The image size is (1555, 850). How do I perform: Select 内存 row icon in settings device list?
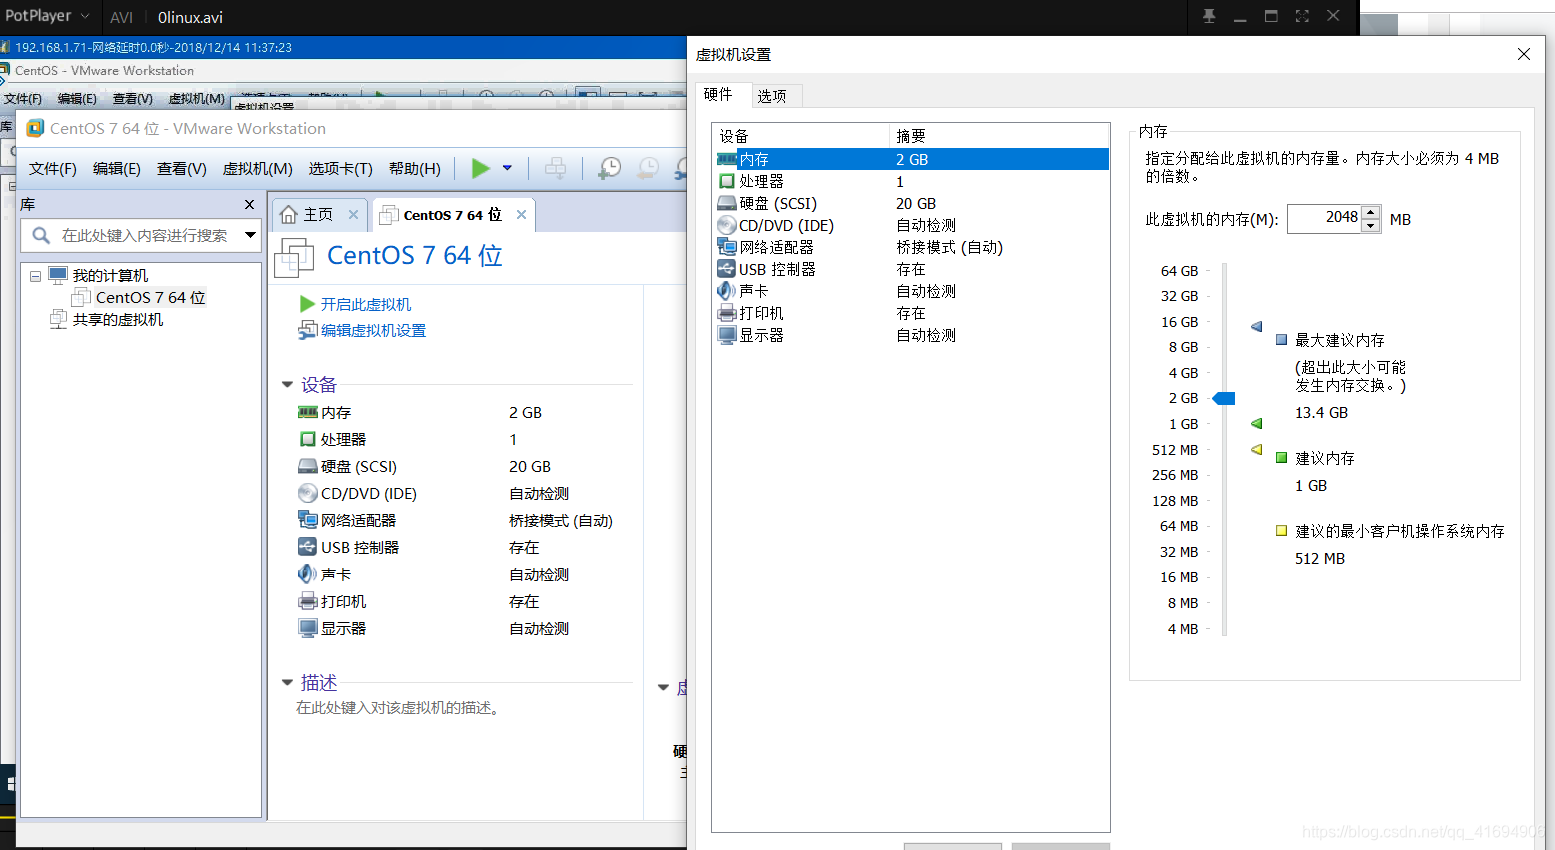[x=727, y=159]
